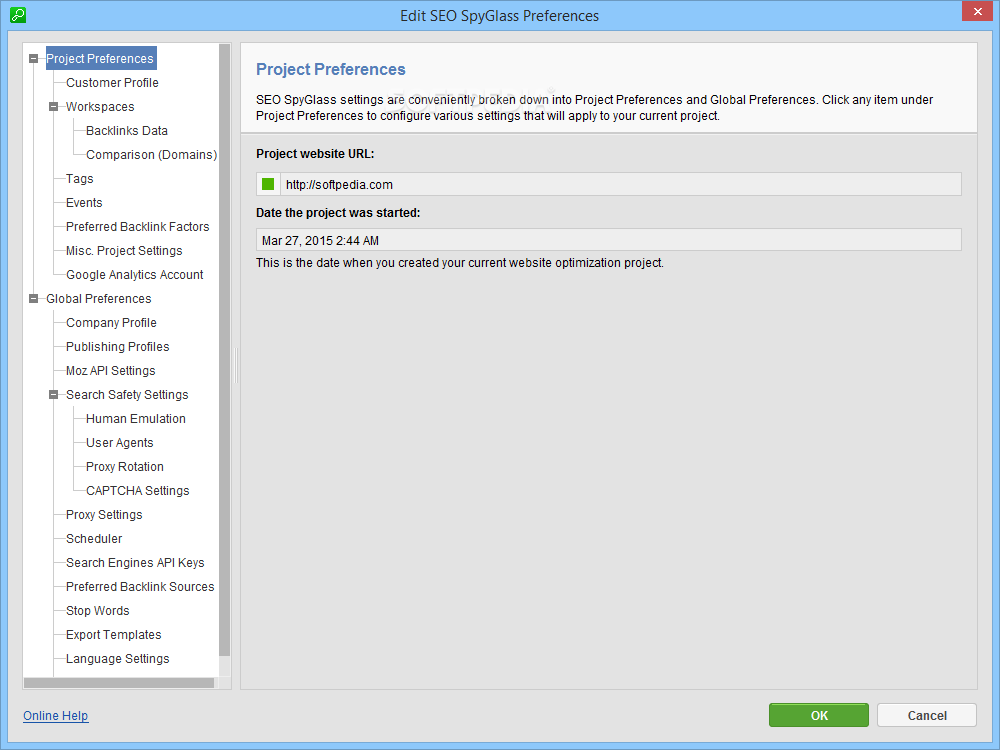Open Search Engines API Keys
The width and height of the screenshot is (1000, 750).
pyautogui.click(x=135, y=563)
